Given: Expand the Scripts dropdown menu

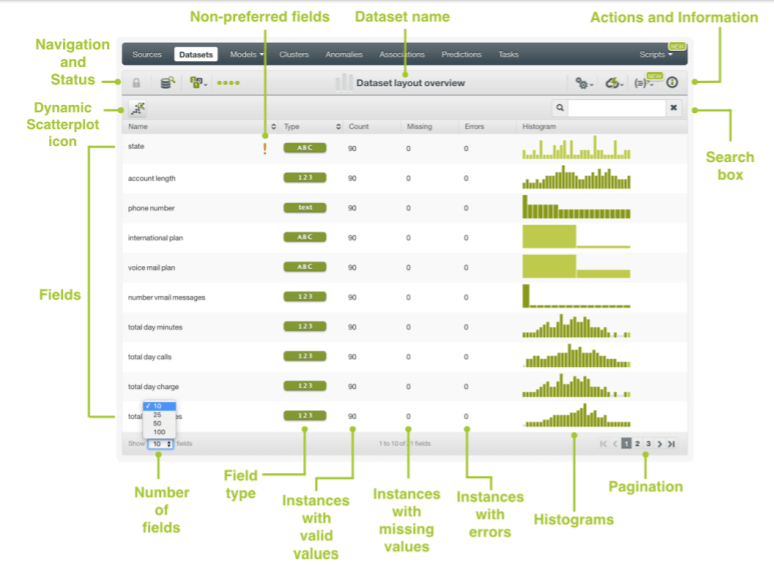Looking at the screenshot, I should pyautogui.click(x=656, y=54).
